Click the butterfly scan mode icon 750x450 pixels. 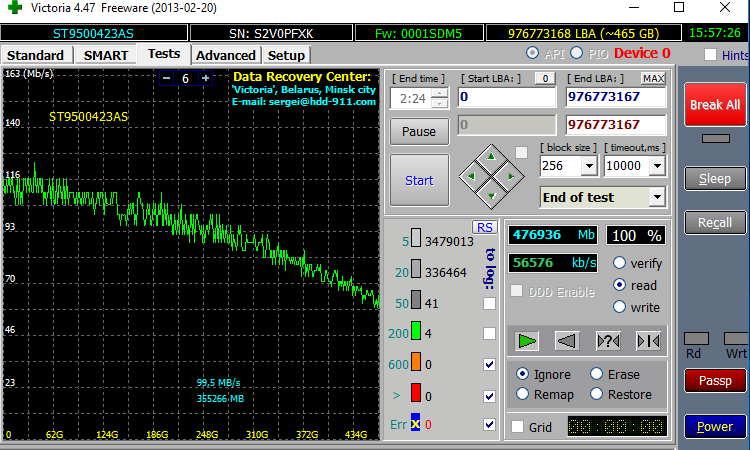(647, 340)
